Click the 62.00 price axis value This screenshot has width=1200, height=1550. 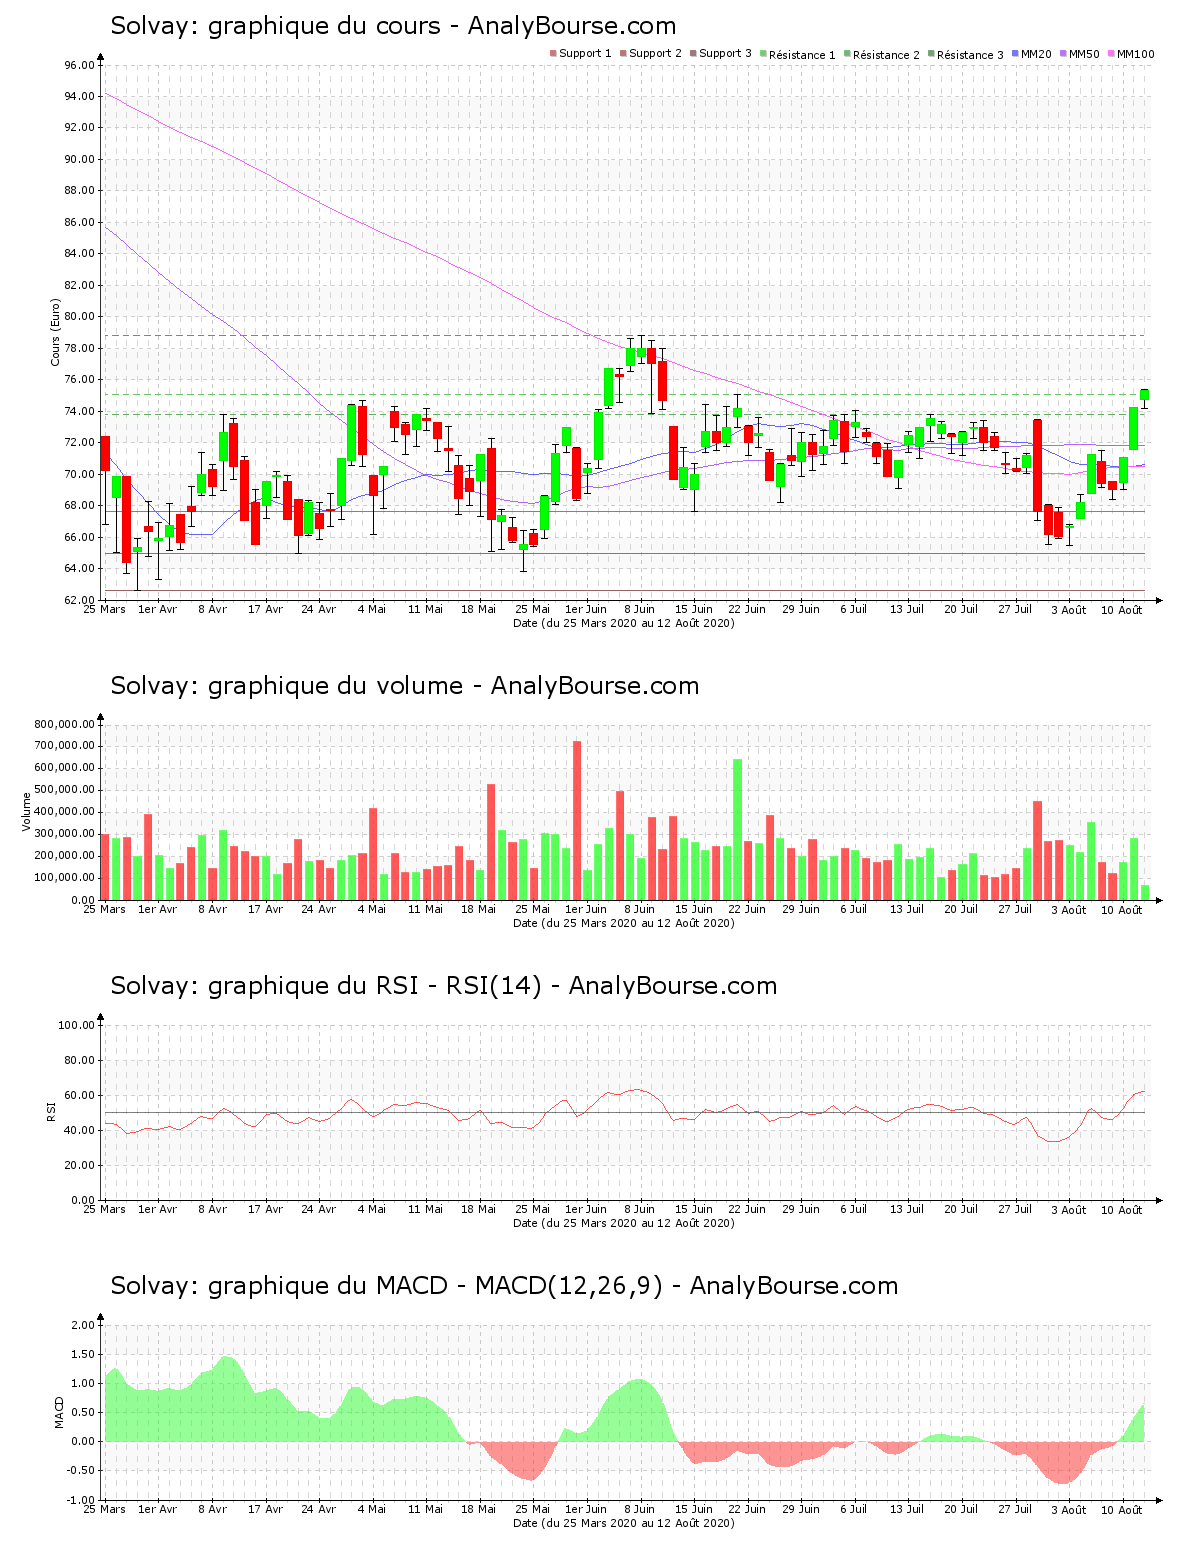pos(80,600)
